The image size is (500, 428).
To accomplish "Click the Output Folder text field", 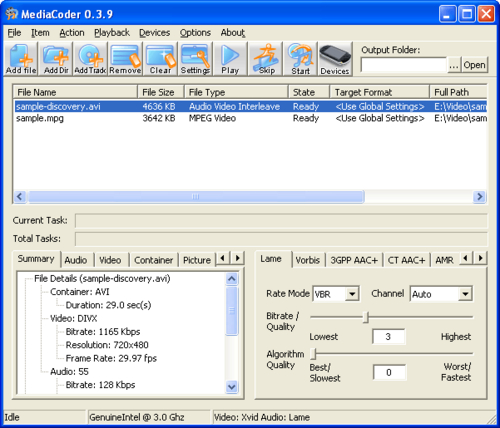I will tap(404, 65).
